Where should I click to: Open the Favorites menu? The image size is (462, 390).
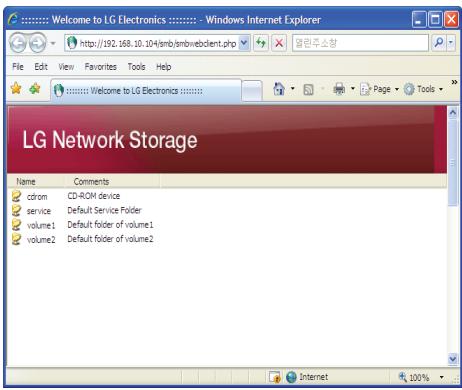[100, 67]
